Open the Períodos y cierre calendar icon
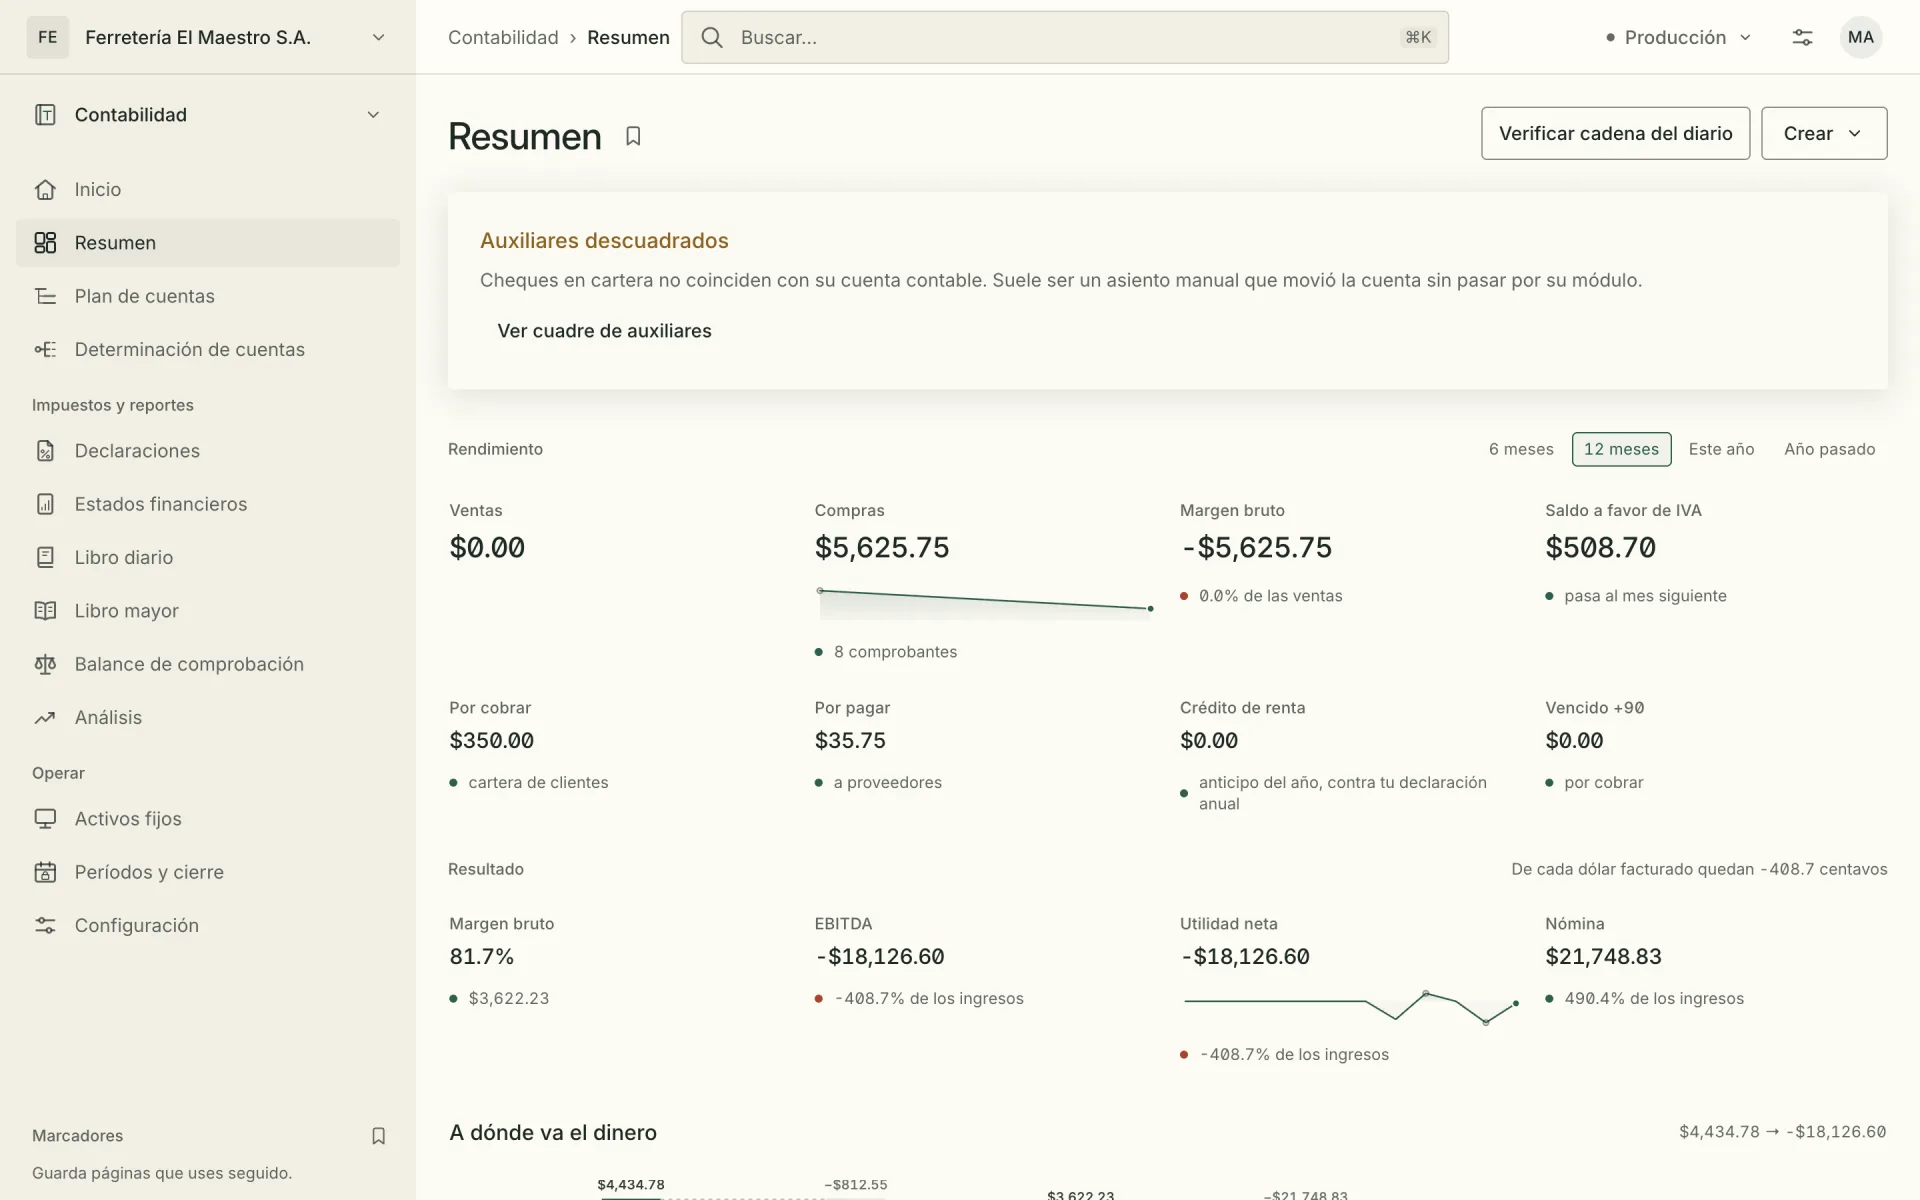 point(45,872)
